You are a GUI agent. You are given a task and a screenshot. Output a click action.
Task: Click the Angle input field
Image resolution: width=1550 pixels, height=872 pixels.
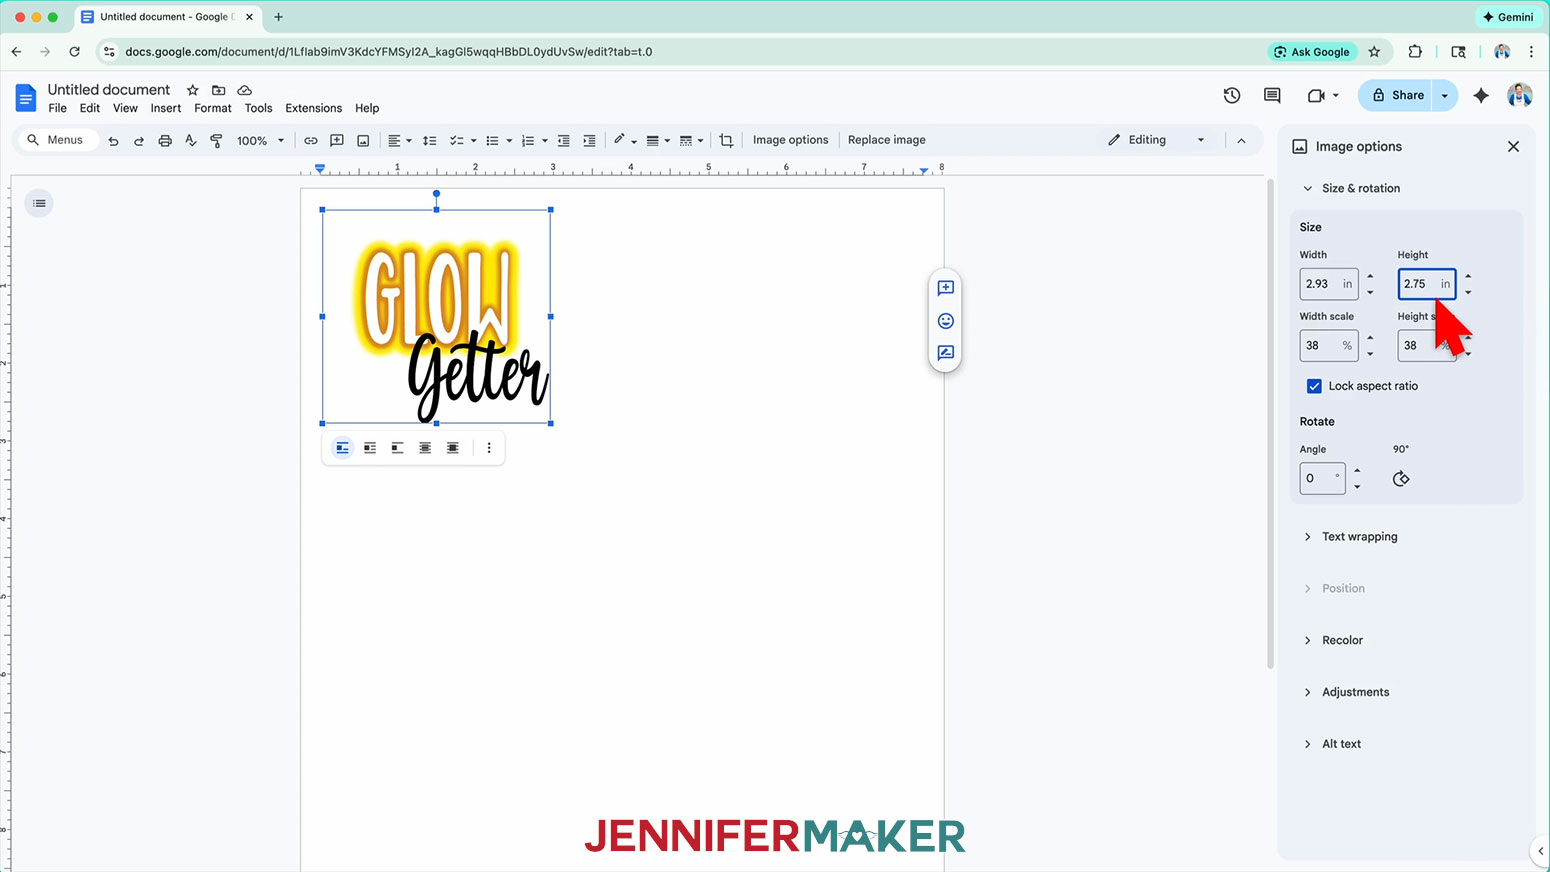(x=1323, y=478)
